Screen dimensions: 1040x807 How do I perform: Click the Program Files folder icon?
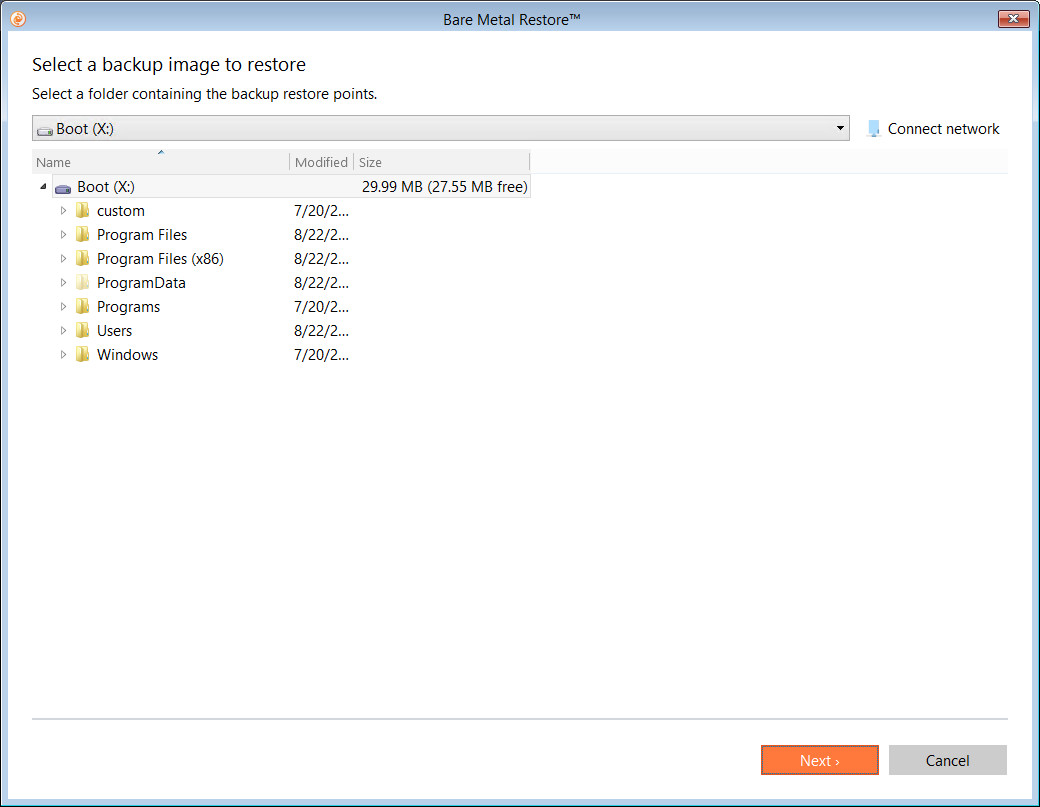pos(83,235)
